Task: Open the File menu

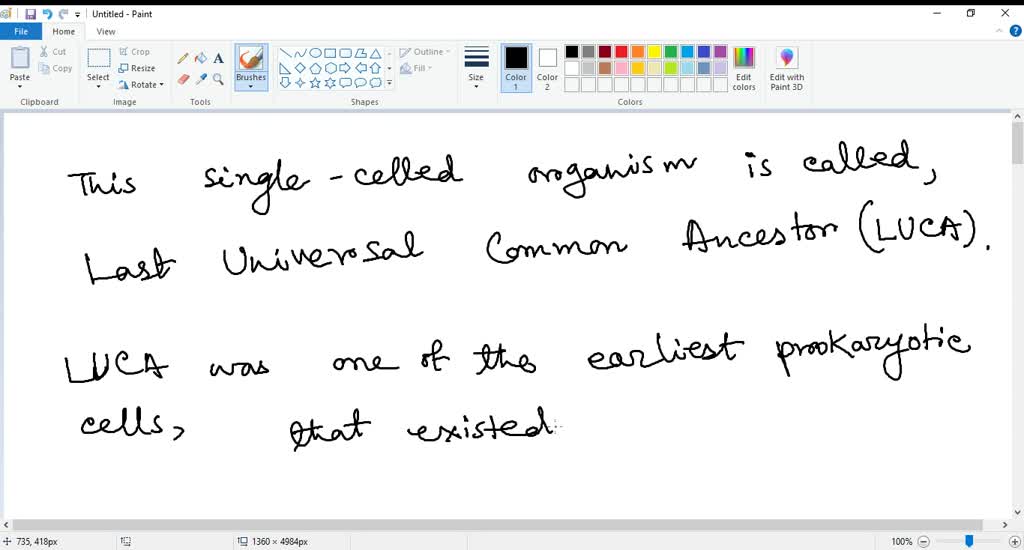Action: 20,31
